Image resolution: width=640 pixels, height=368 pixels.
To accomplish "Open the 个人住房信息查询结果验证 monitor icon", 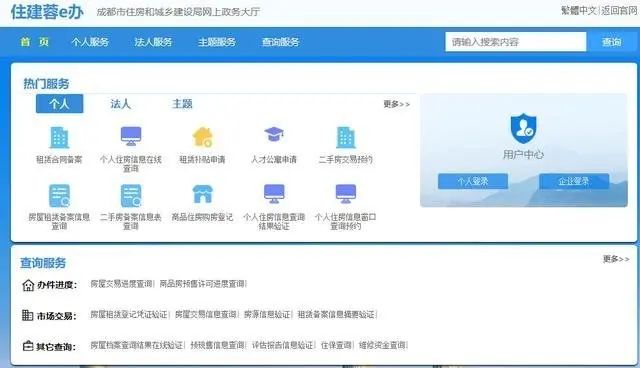I will point(274,194).
